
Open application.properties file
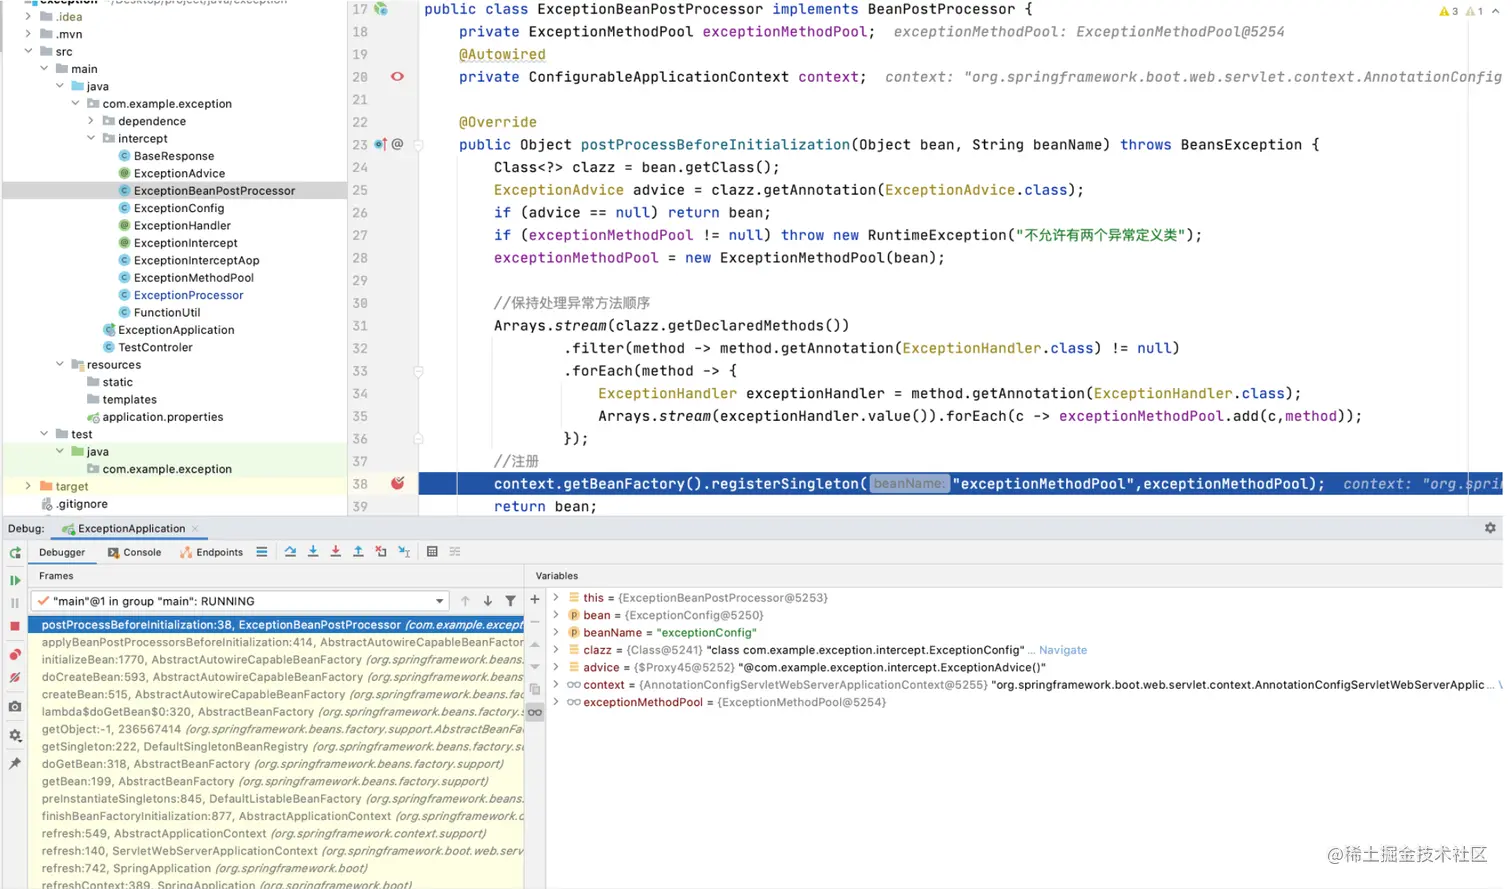tap(162, 417)
